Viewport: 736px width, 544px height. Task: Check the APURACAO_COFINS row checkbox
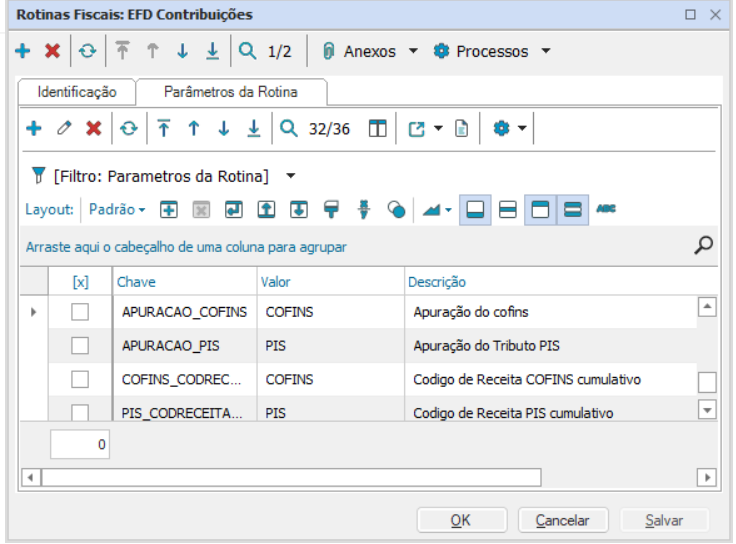(81, 312)
